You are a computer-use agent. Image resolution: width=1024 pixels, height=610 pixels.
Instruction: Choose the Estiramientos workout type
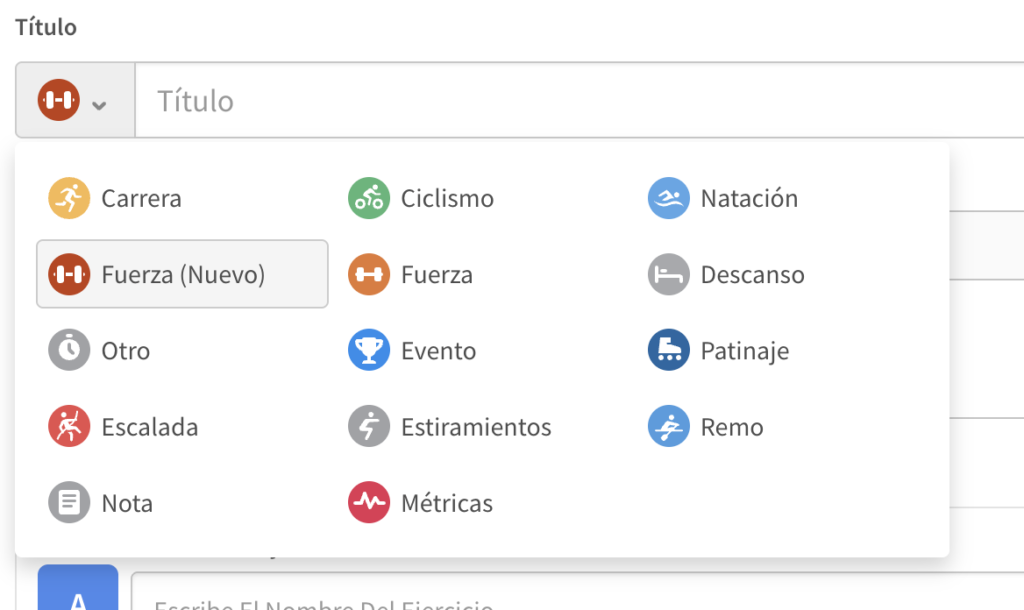475,427
